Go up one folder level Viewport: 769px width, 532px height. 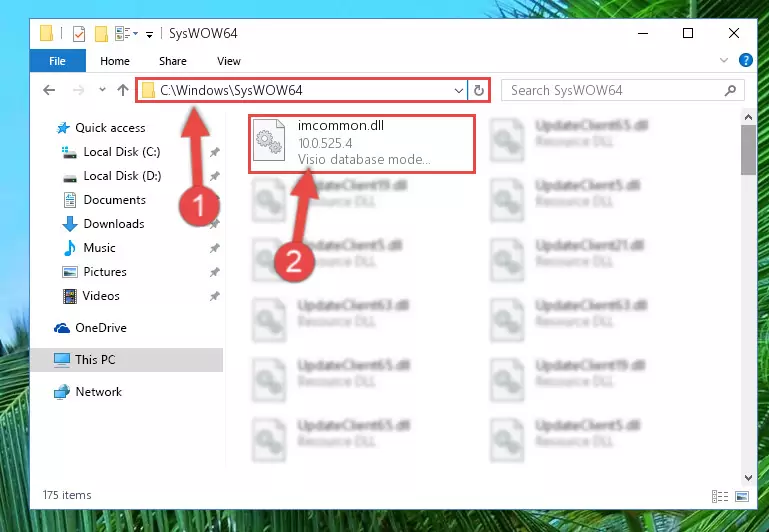click(123, 90)
